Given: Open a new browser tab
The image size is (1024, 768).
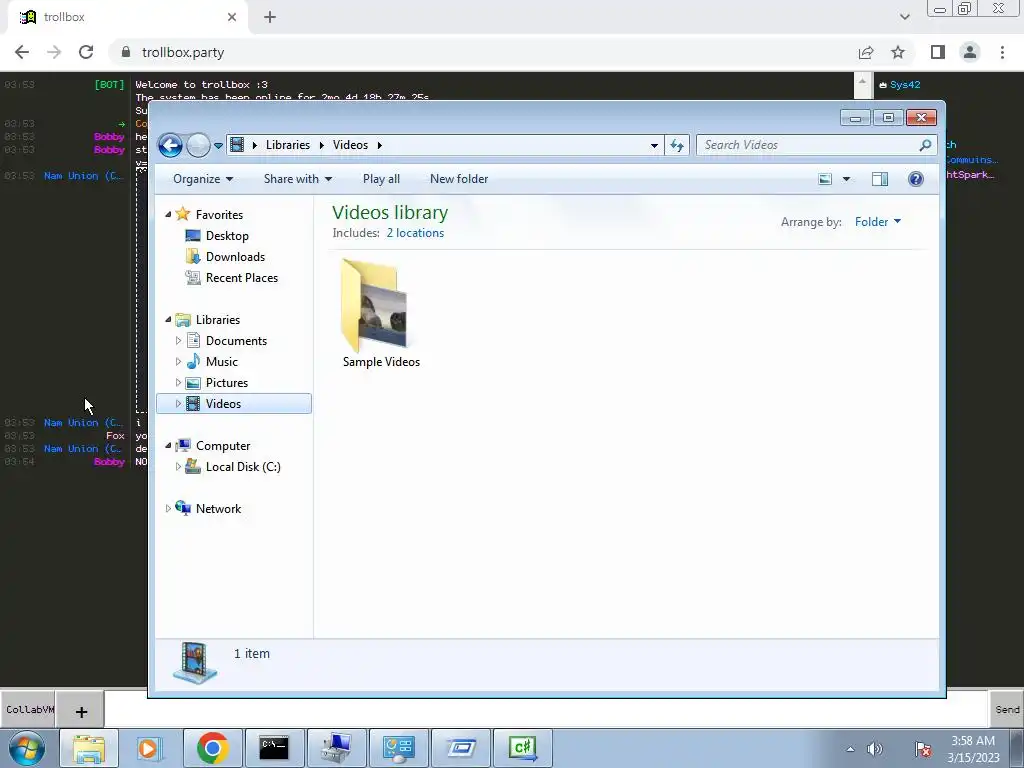Looking at the screenshot, I should click(270, 17).
